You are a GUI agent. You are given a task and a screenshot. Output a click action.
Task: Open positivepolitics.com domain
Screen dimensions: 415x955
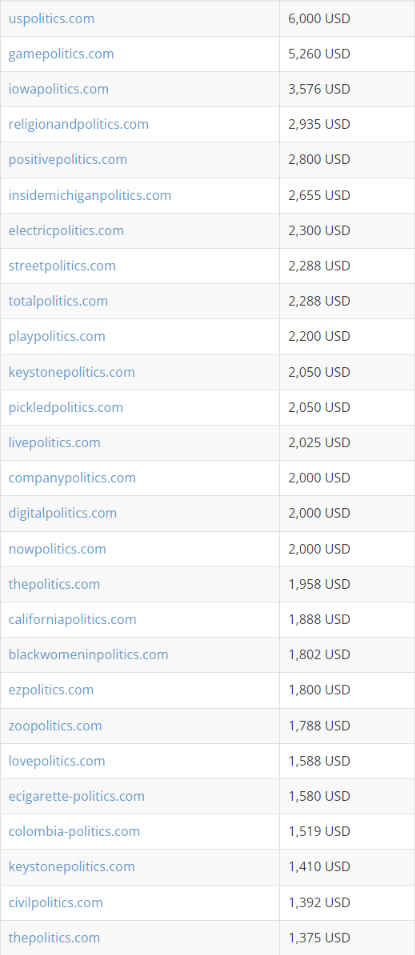point(68,160)
